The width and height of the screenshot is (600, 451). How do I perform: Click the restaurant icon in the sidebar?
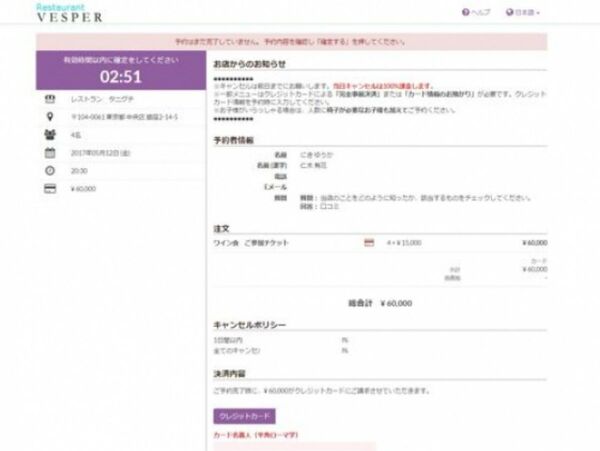click(50, 101)
